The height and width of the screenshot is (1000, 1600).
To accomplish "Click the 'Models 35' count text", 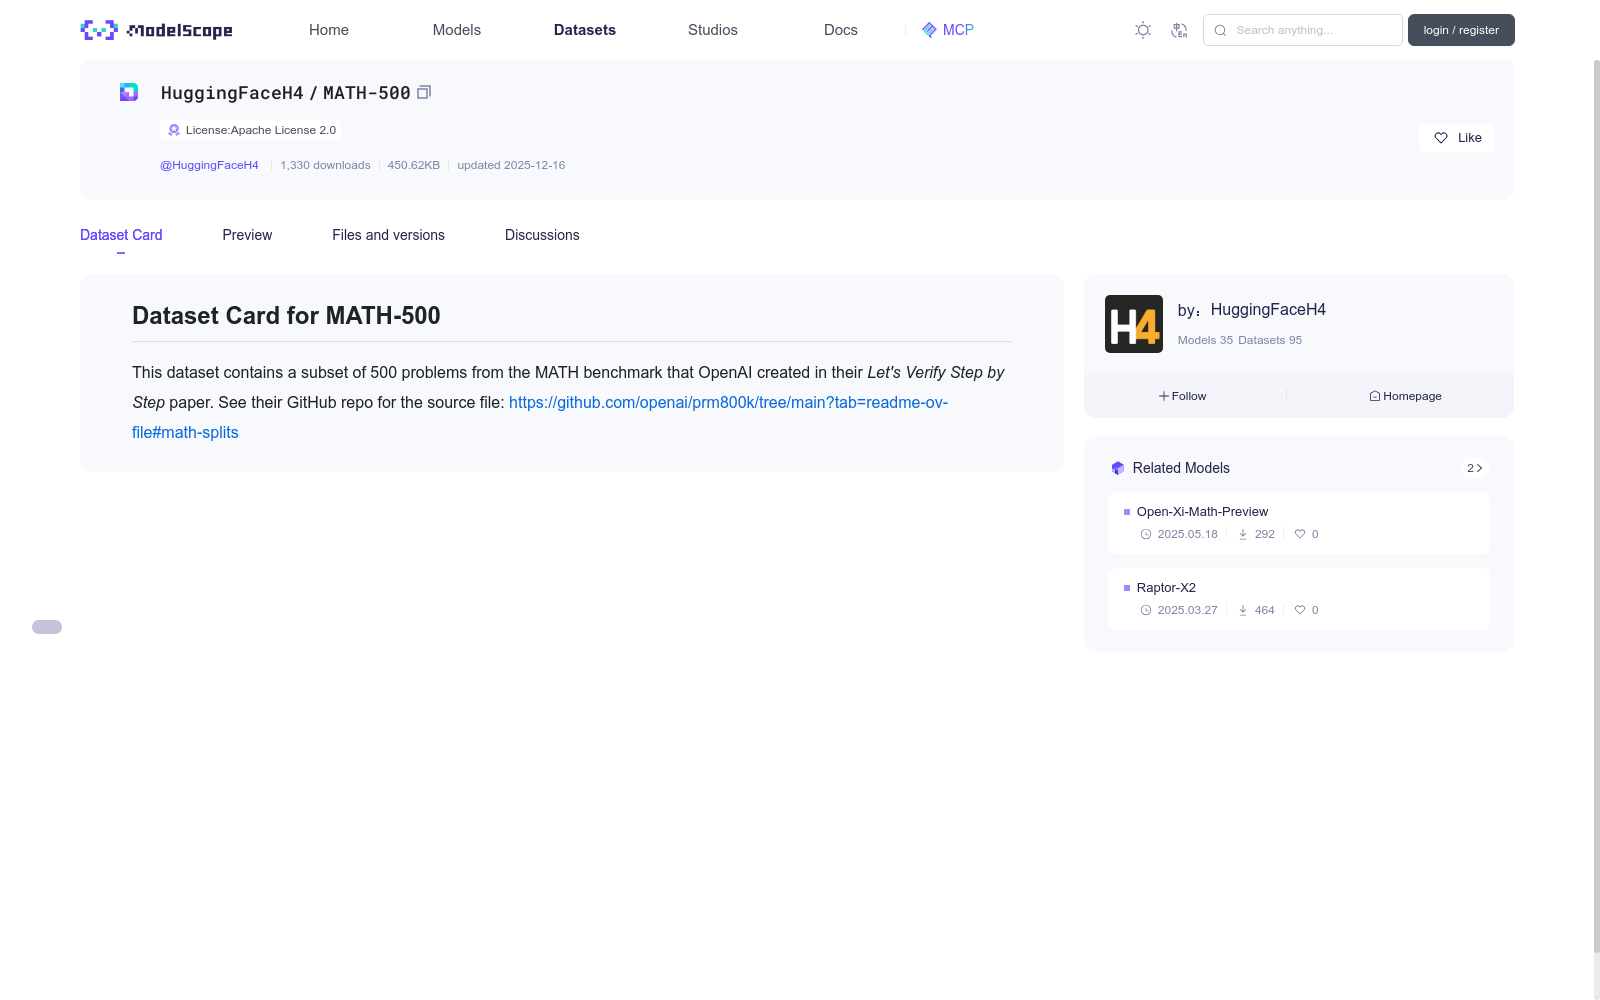I will point(1205,340).
